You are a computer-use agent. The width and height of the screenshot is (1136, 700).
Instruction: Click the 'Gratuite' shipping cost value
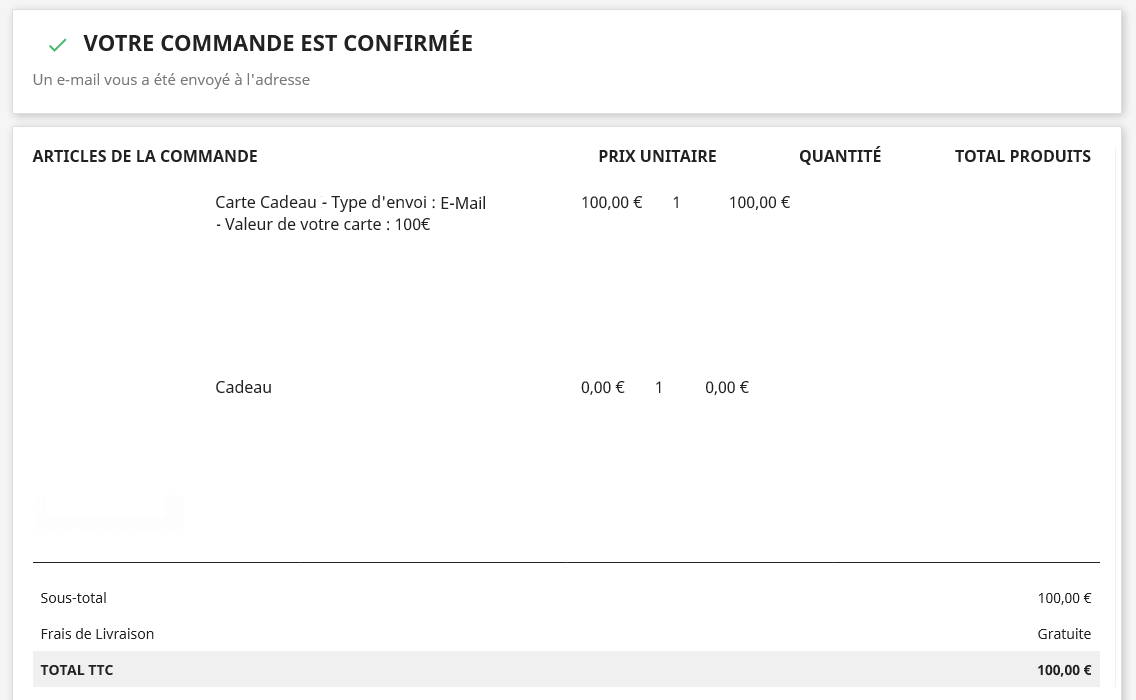[x=1064, y=634]
